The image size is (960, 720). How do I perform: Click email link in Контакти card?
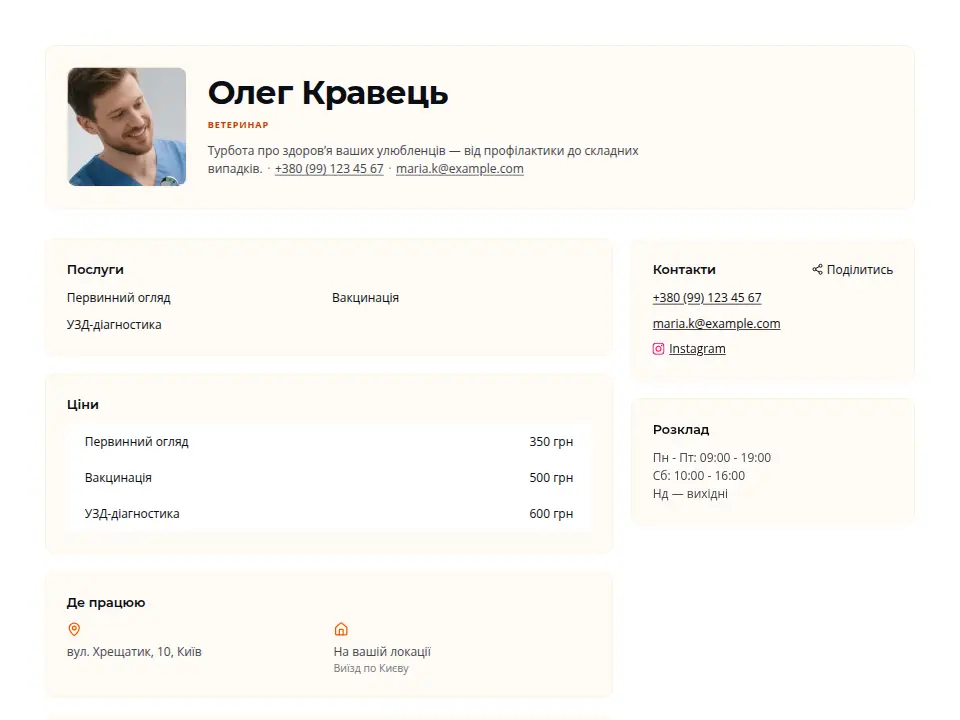(x=716, y=323)
